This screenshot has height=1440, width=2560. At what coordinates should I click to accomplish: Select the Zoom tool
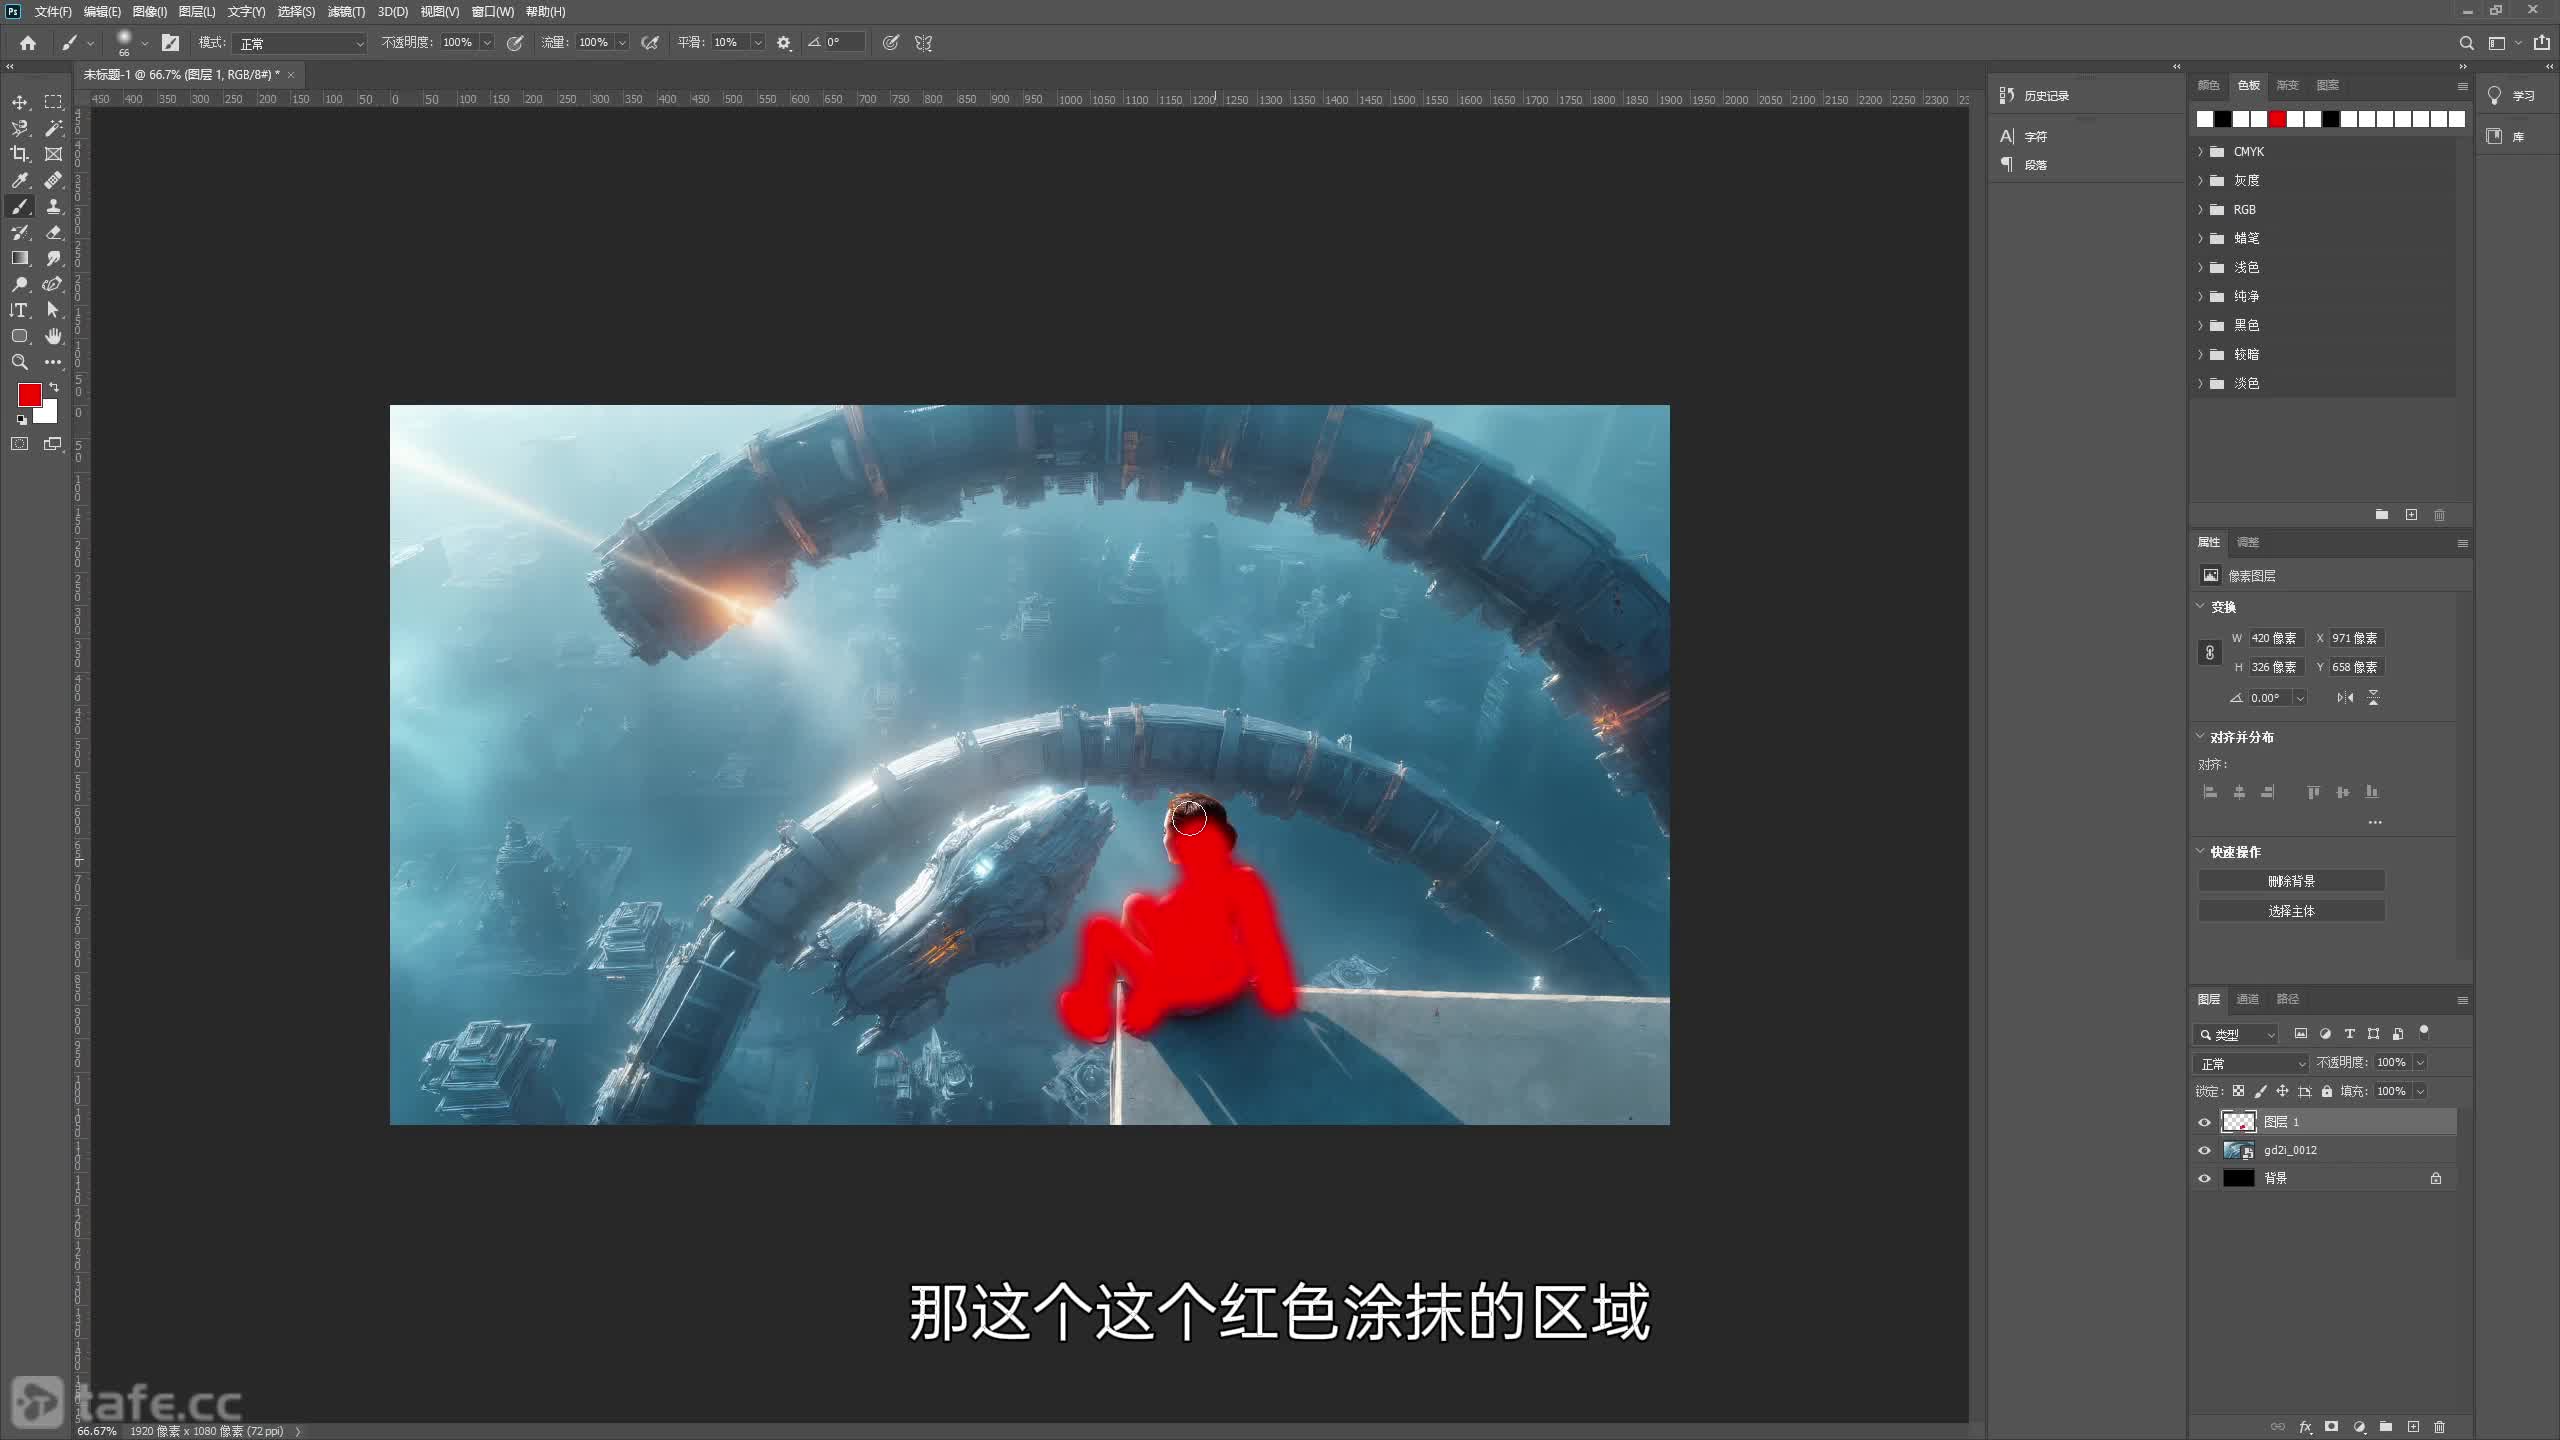point(20,362)
